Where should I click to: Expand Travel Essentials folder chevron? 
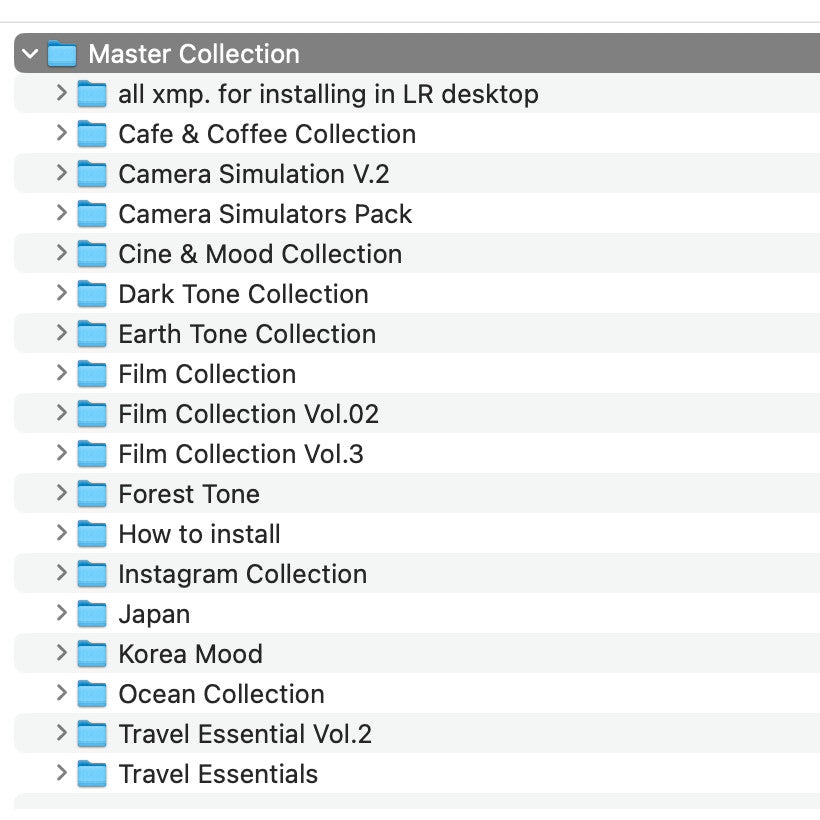[62, 773]
